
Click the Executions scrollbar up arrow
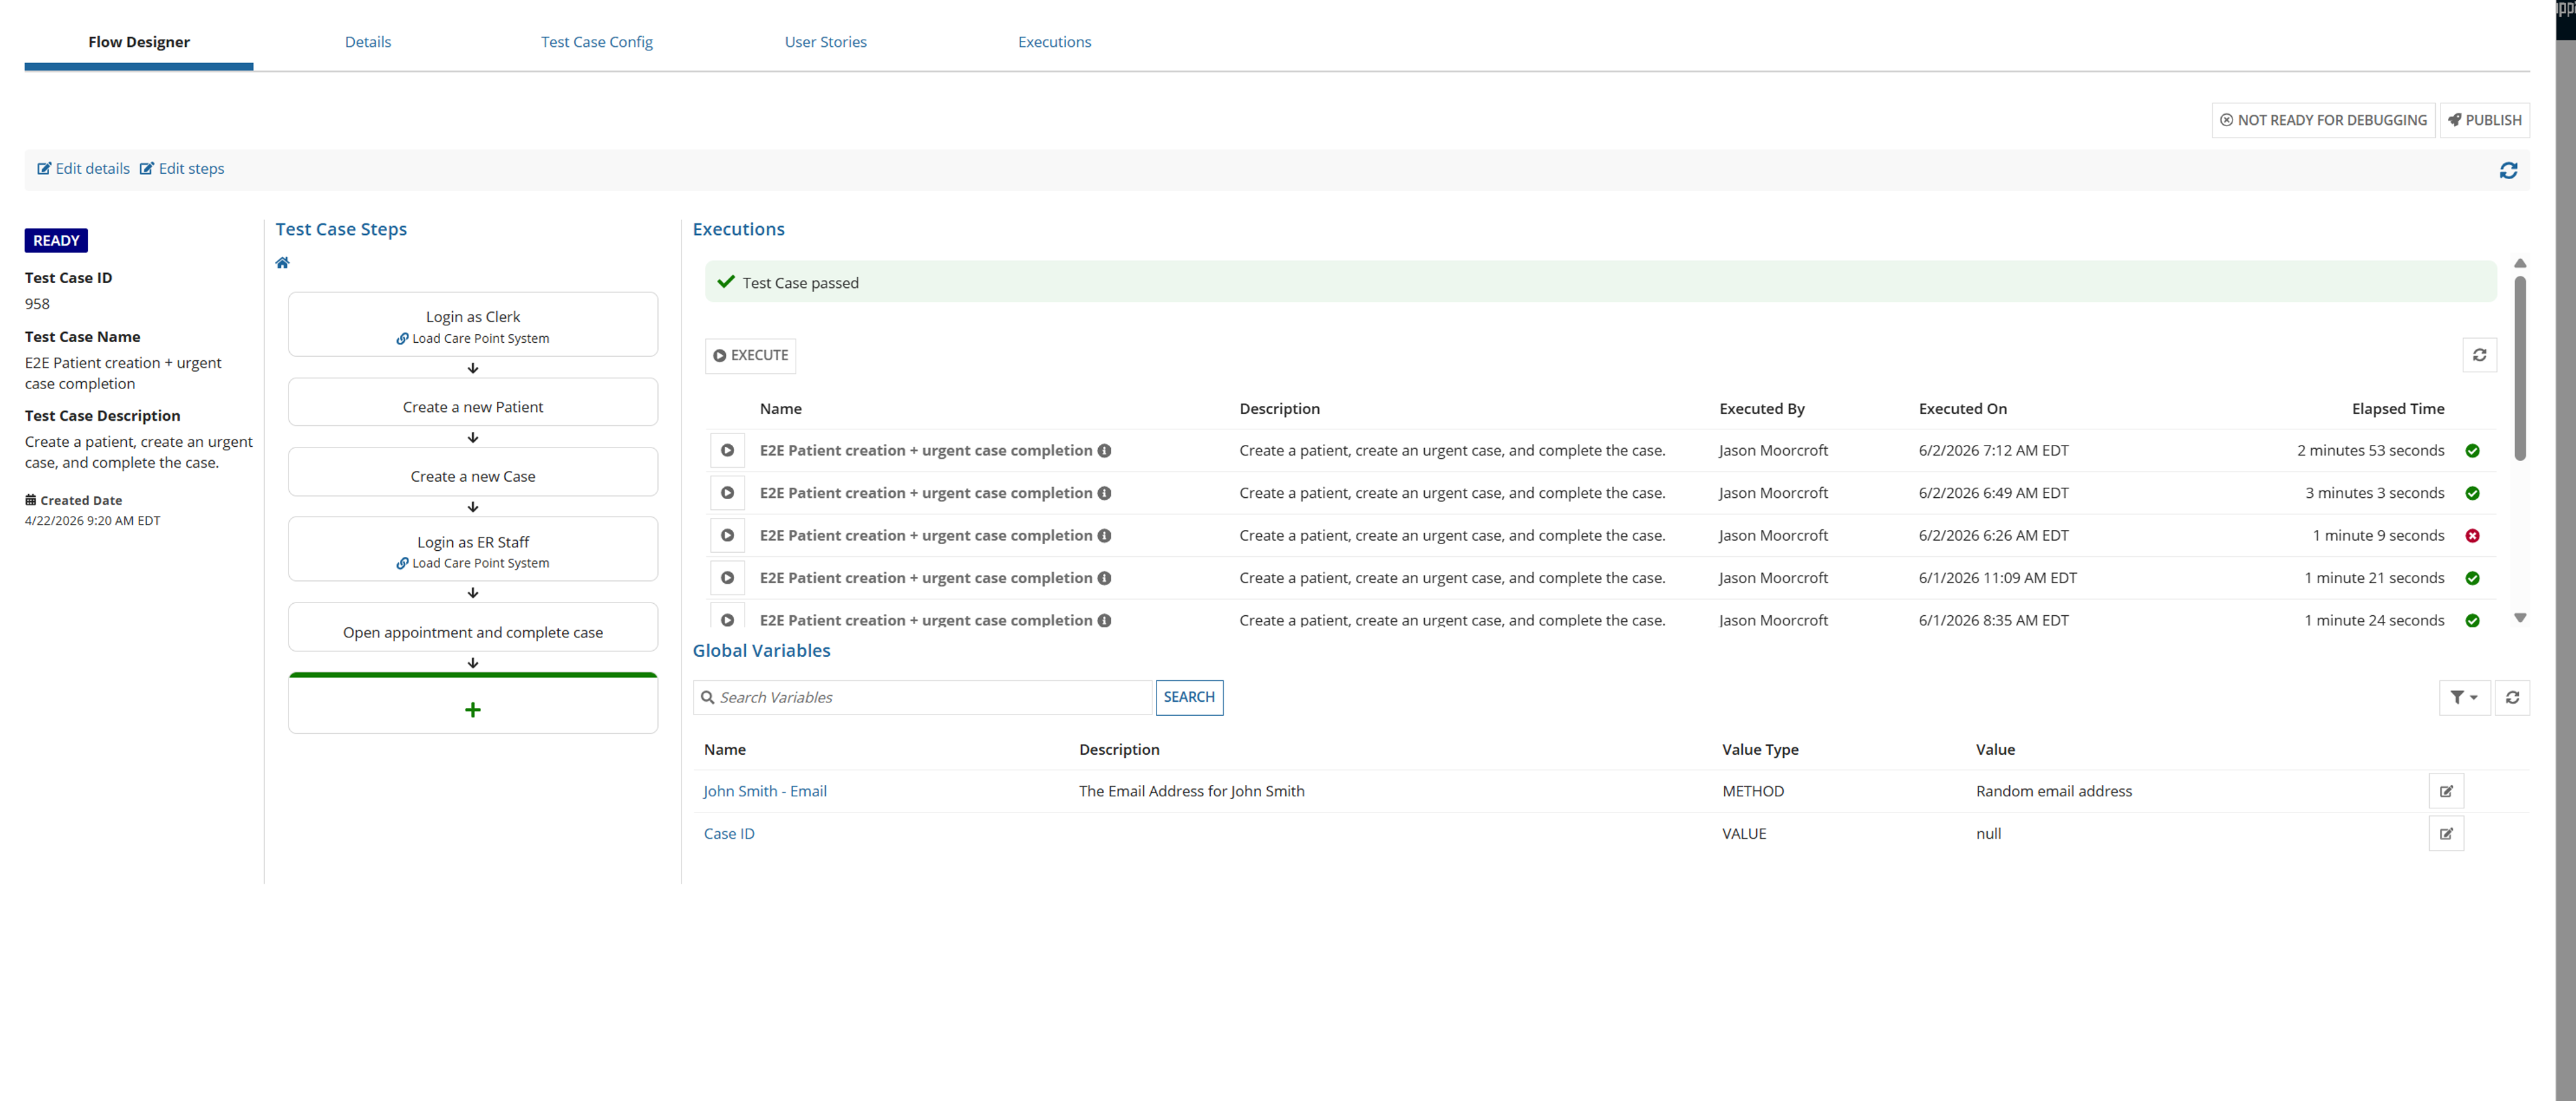[2520, 263]
